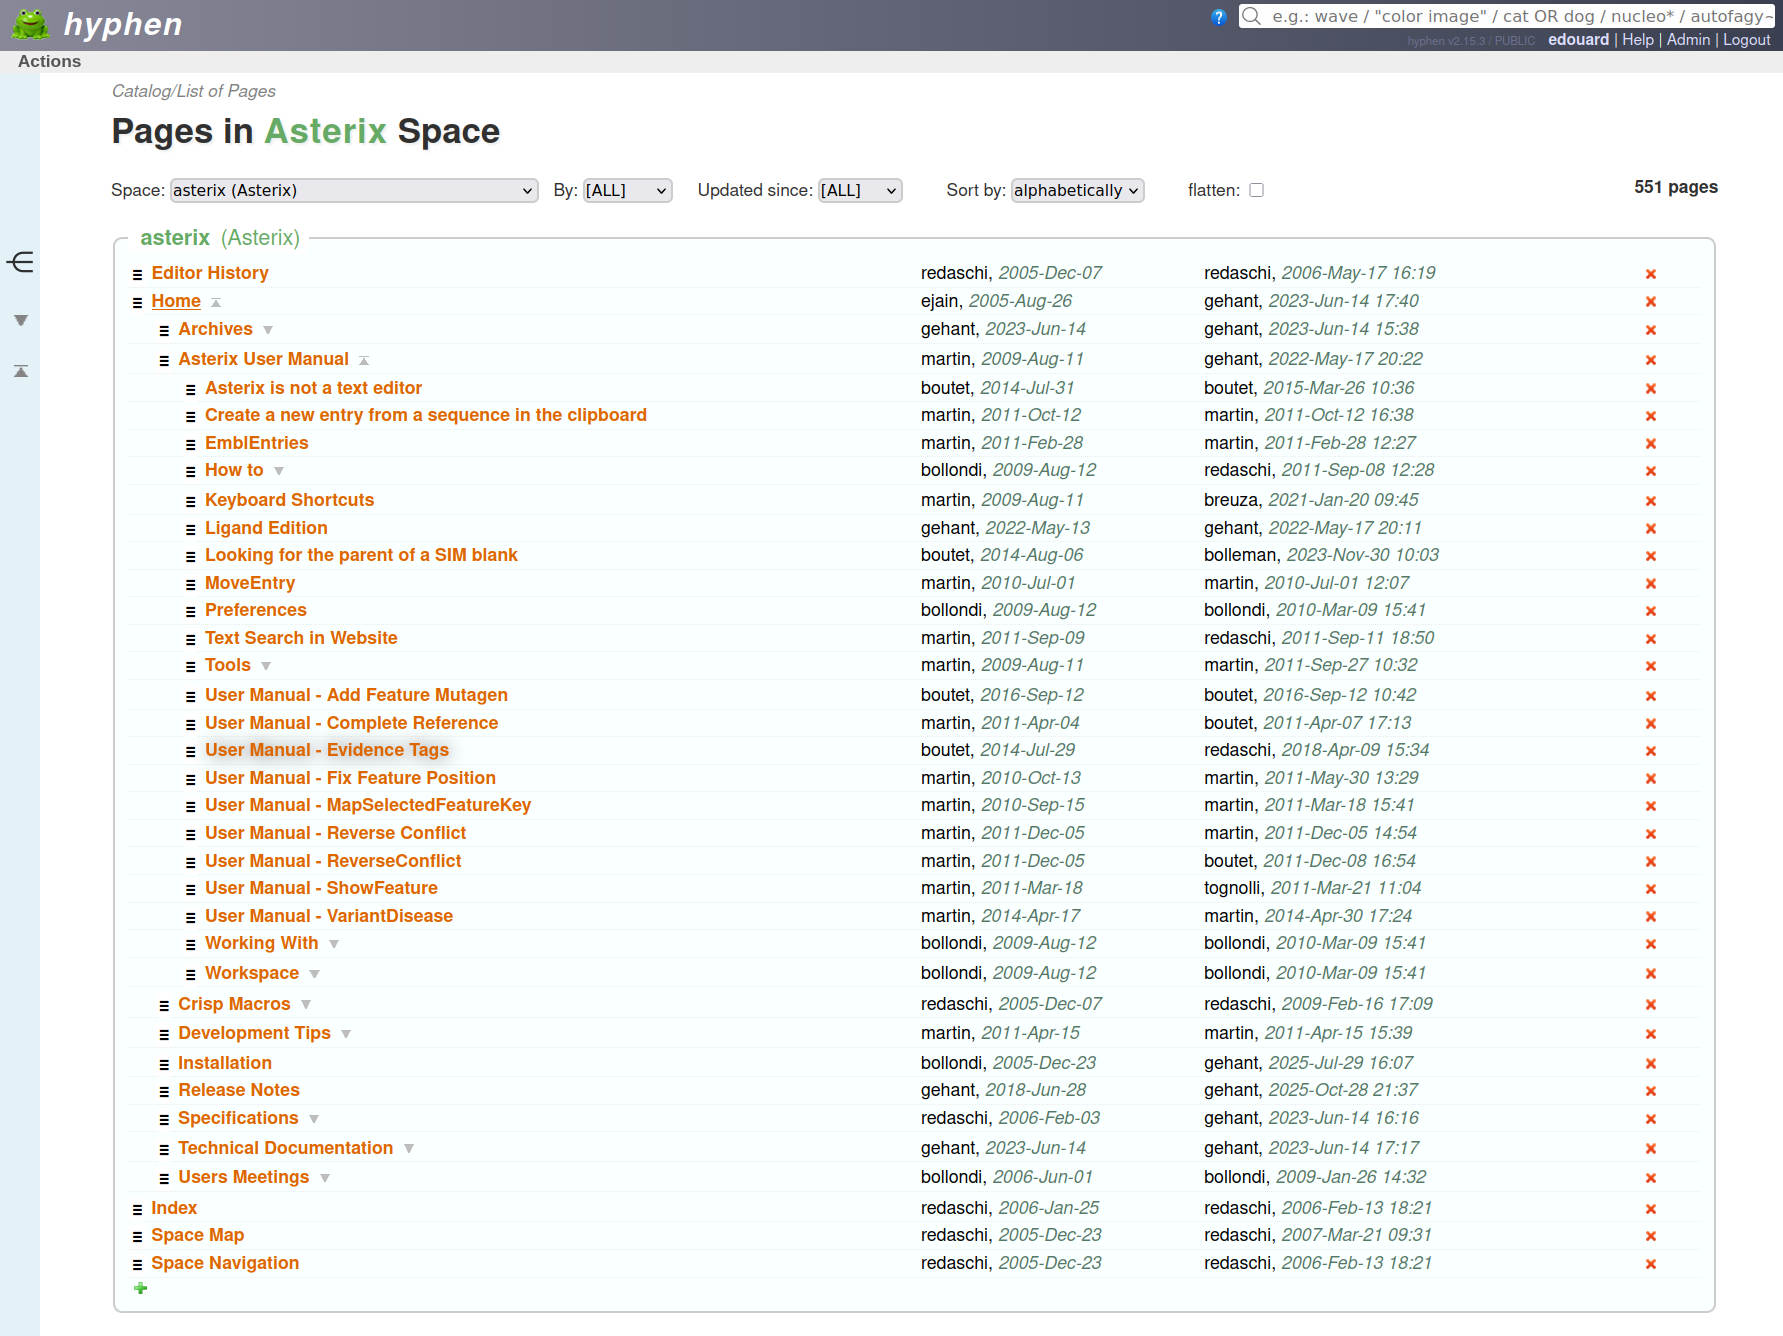Open User Manual - VariantDisease page

329,916
